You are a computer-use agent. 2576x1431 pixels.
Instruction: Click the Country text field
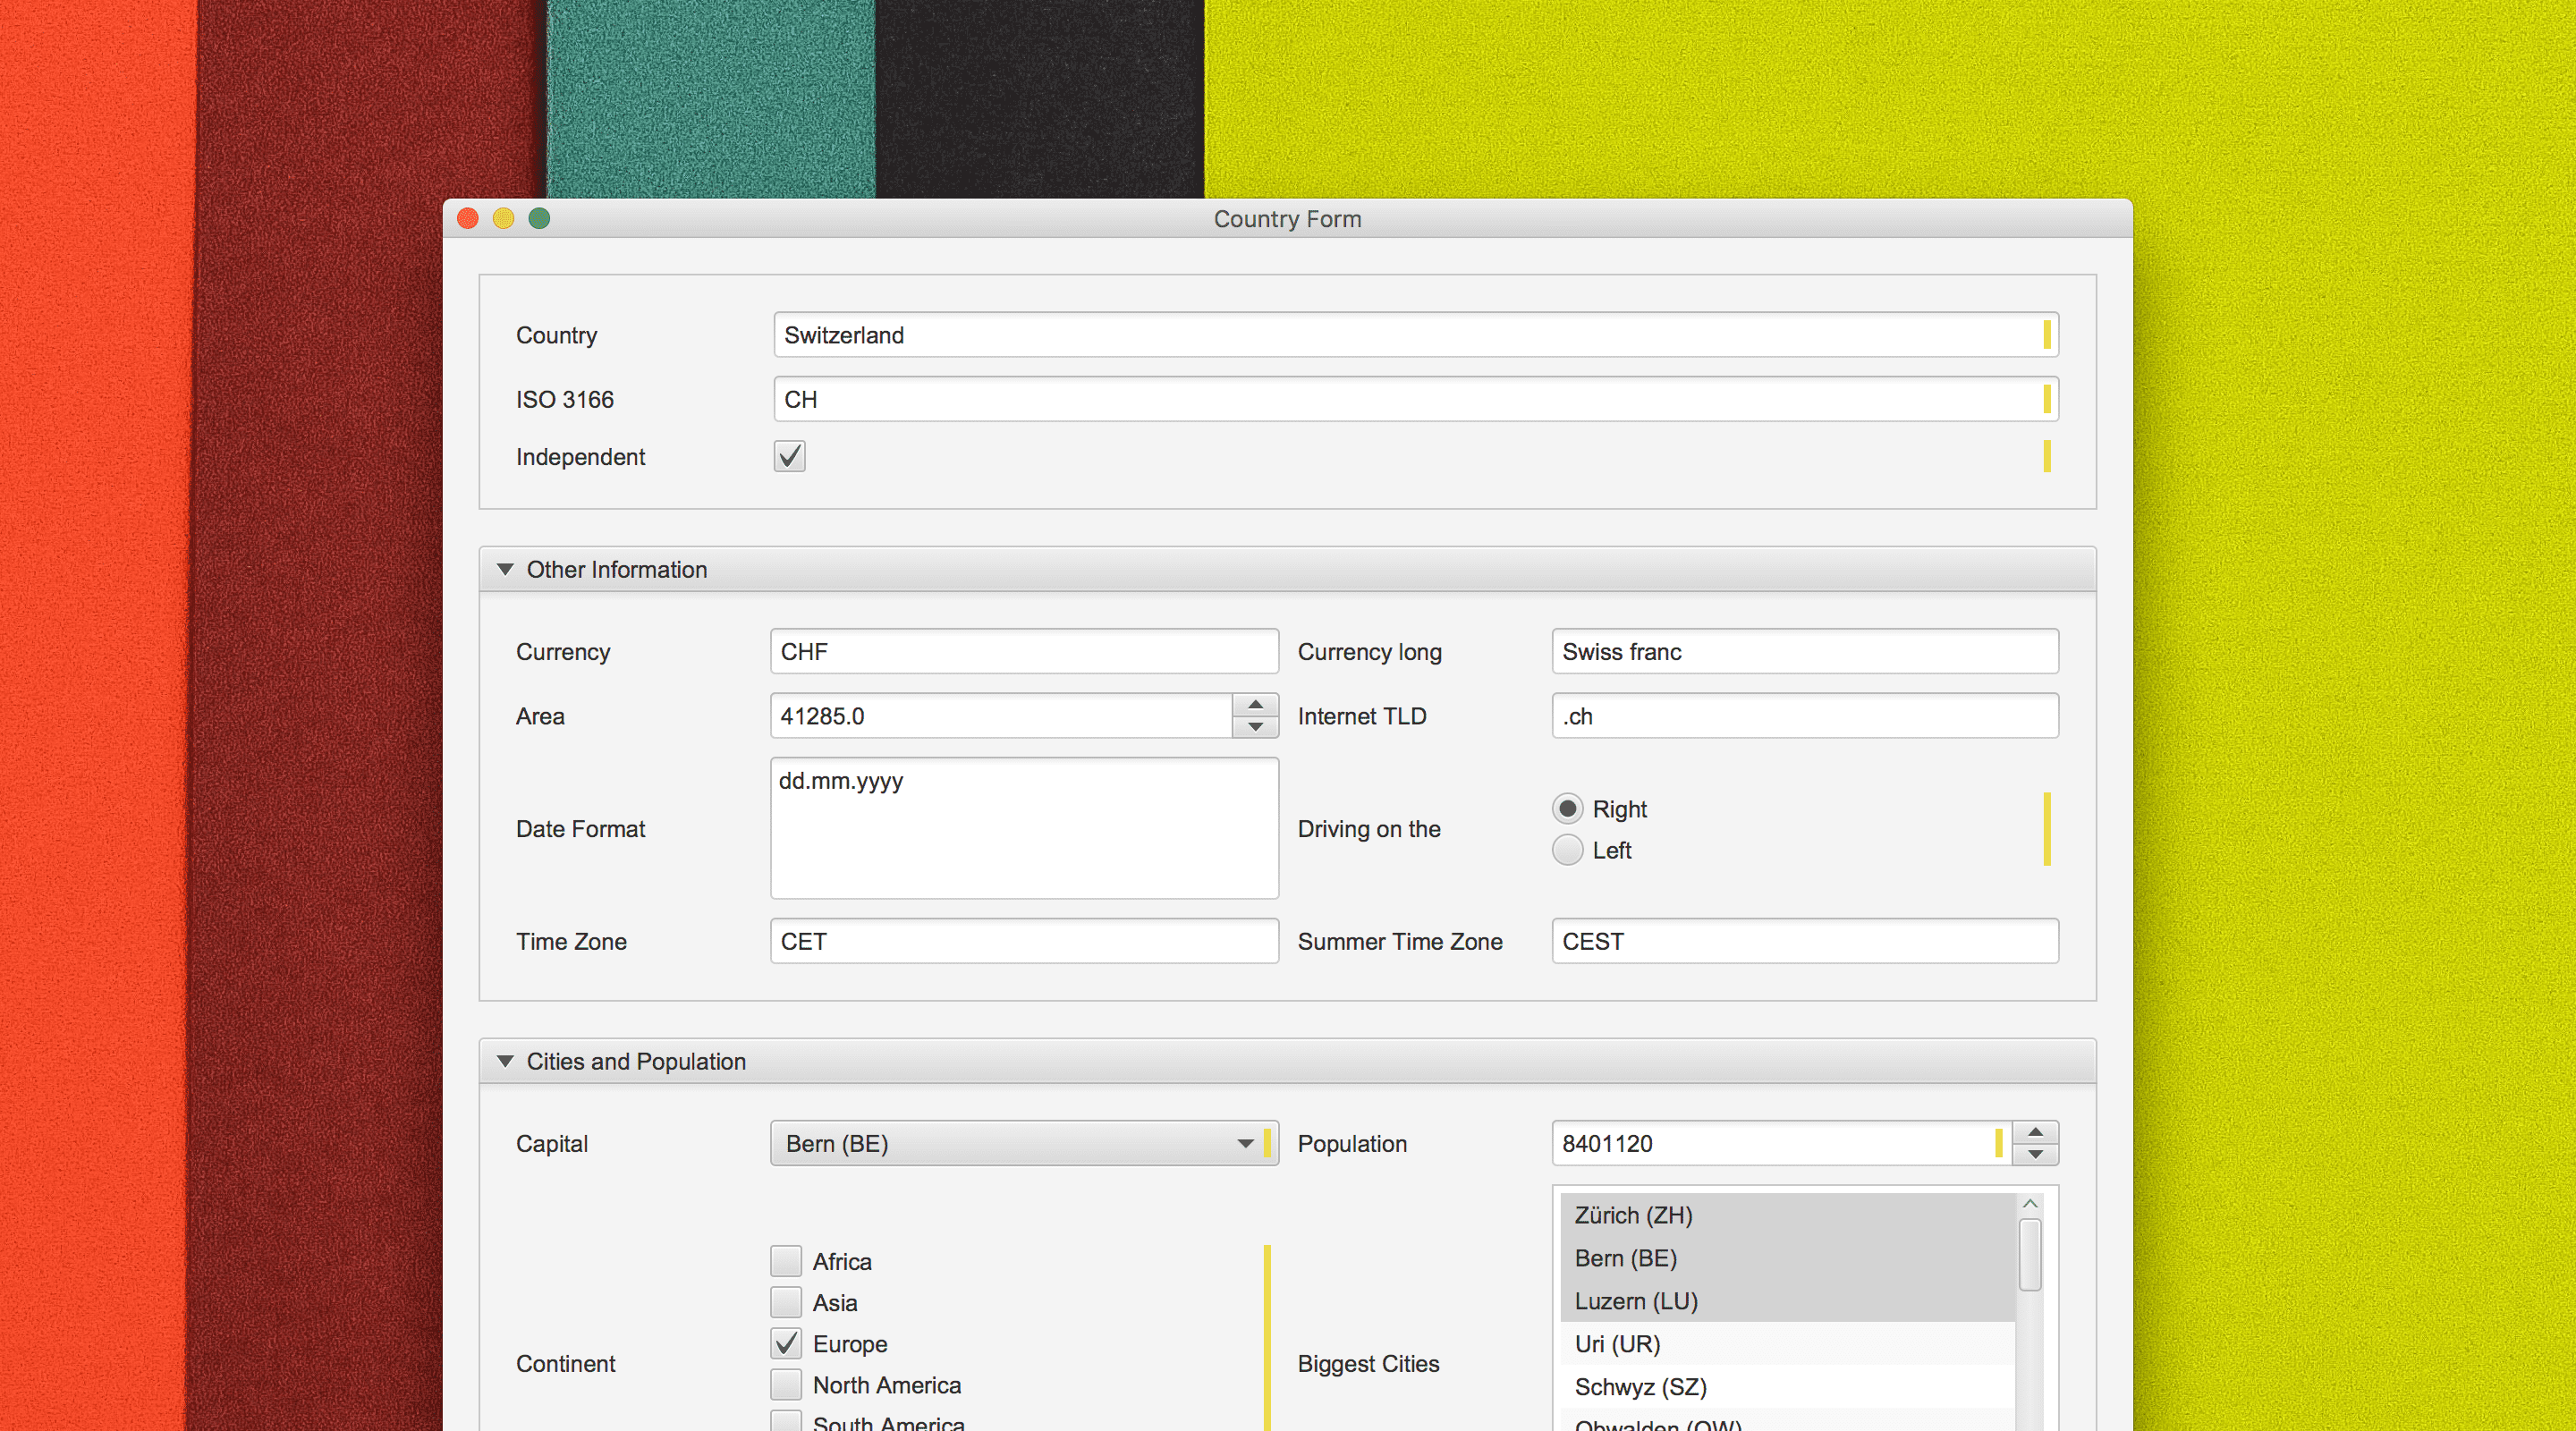tap(1400, 335)
